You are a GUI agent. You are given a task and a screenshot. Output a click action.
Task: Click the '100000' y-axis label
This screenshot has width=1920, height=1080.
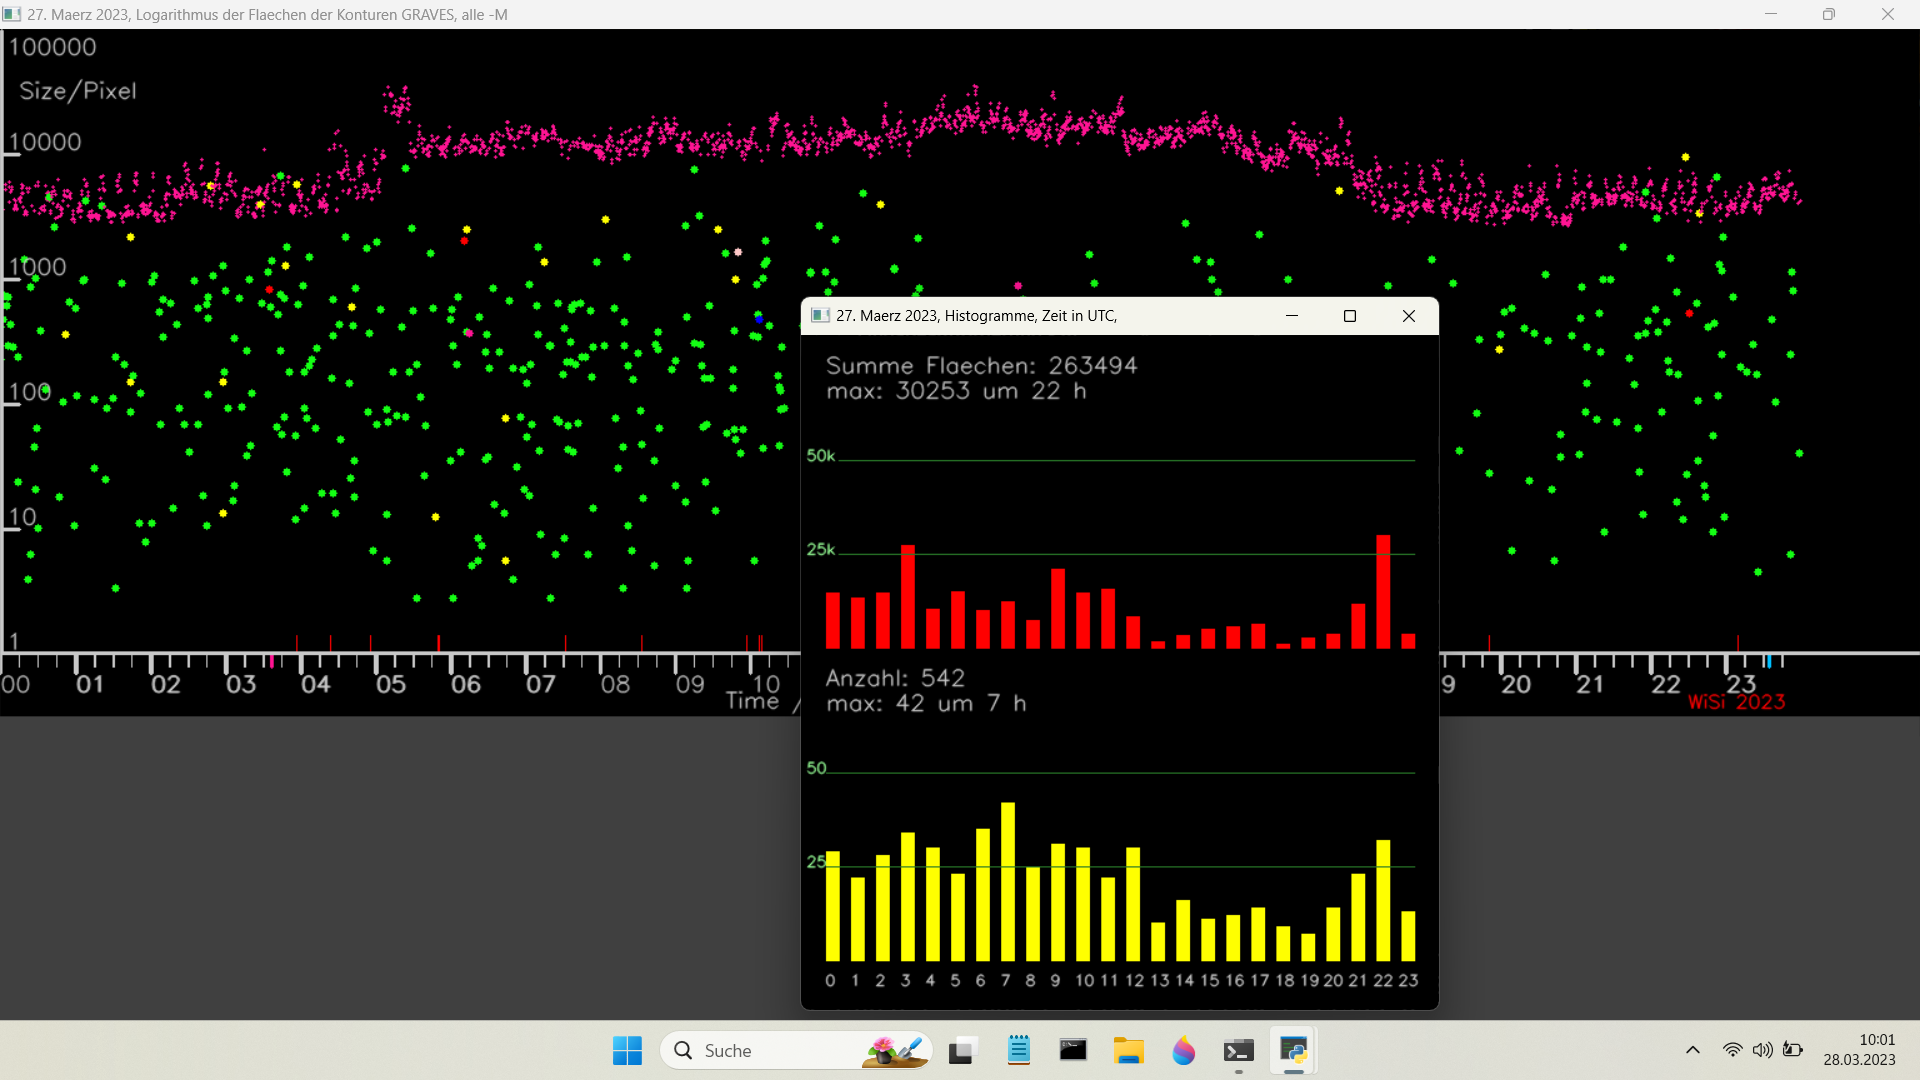[x=52, y=47]
